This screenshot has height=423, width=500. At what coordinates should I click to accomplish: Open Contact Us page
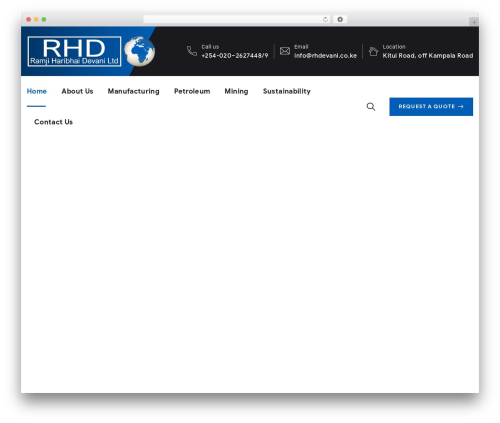53,122
